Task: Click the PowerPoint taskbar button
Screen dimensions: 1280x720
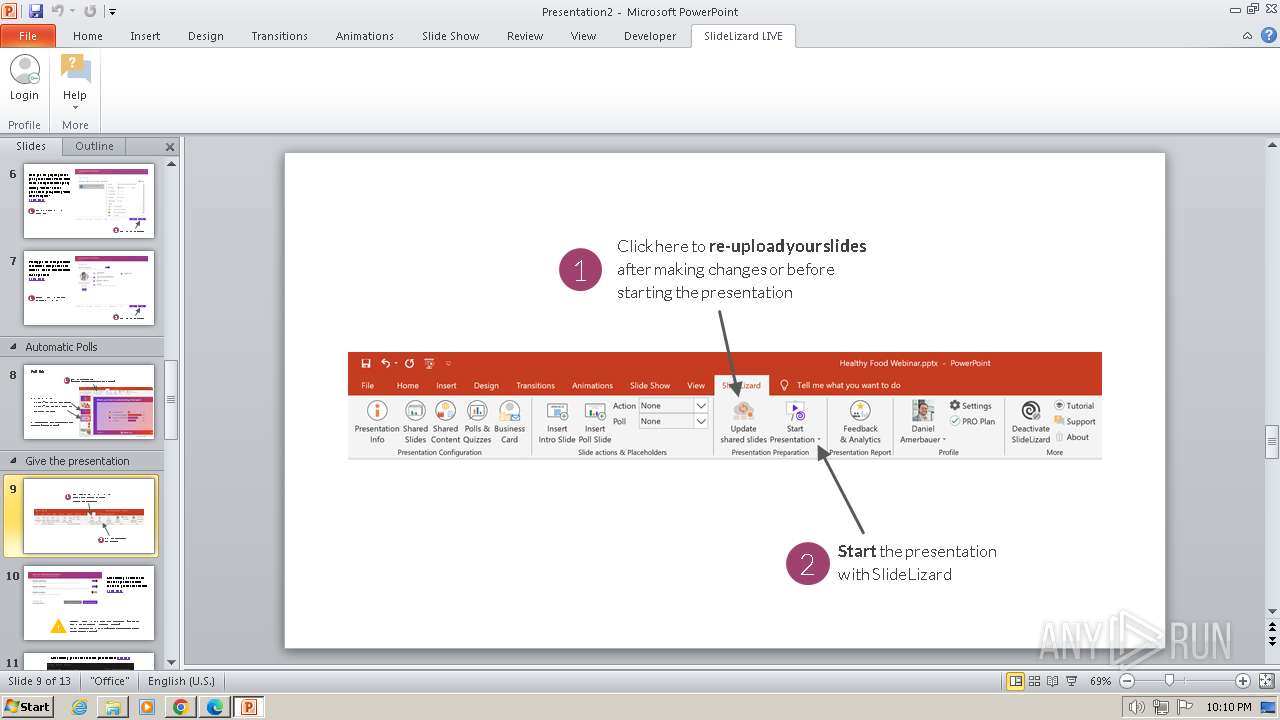Action: click(x=249, y=707)
